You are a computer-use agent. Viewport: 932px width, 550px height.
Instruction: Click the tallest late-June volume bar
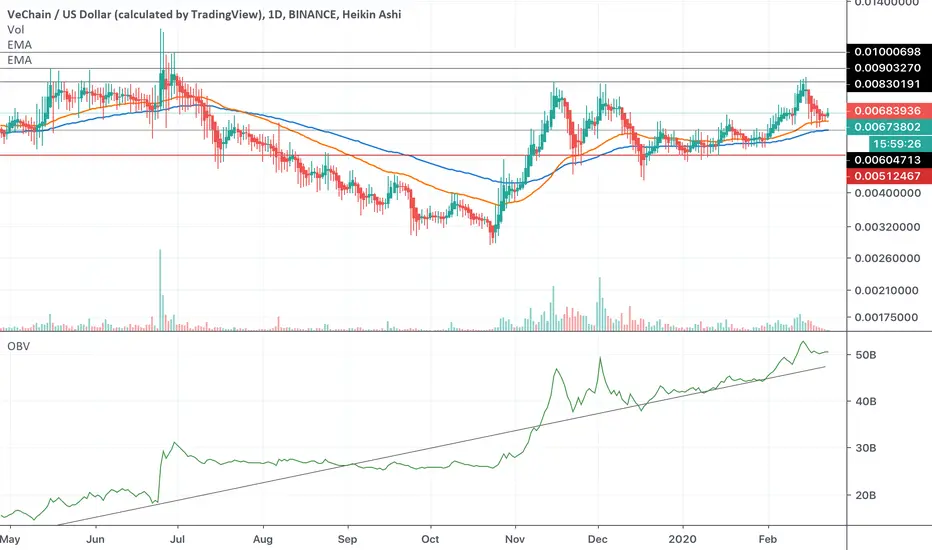(x=160, y=290)
